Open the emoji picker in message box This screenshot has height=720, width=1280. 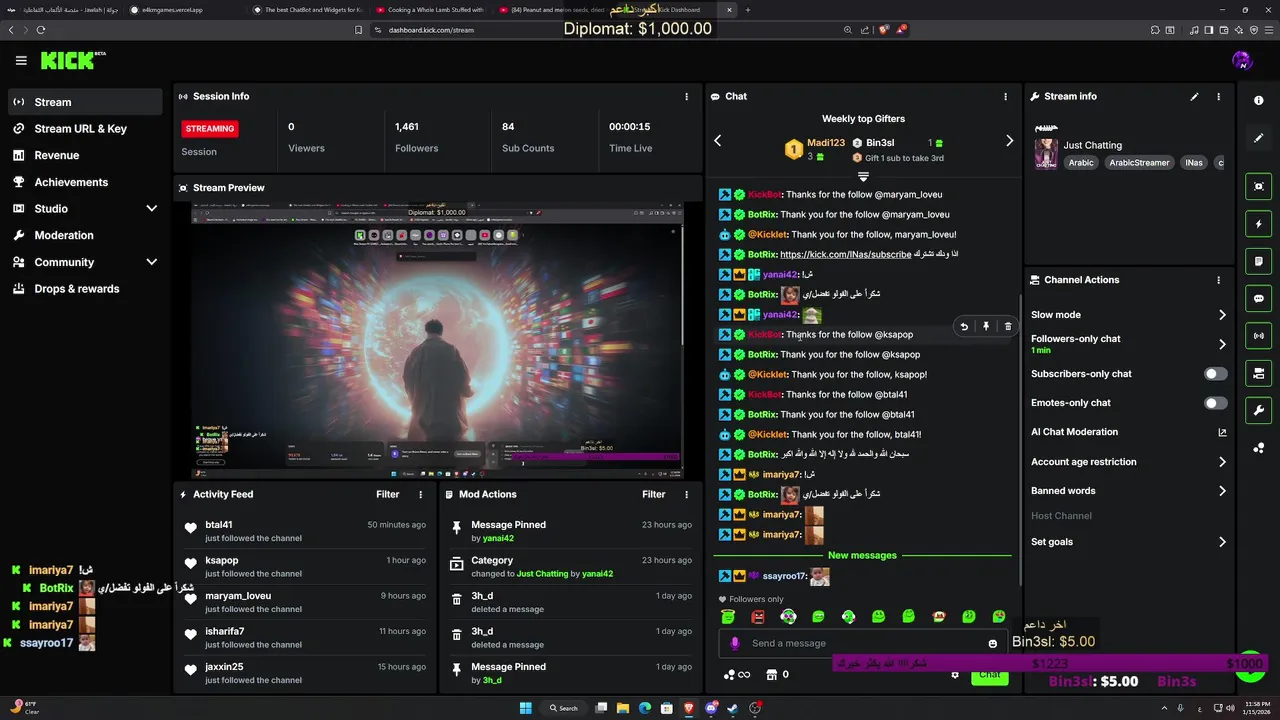click(993, 644)
